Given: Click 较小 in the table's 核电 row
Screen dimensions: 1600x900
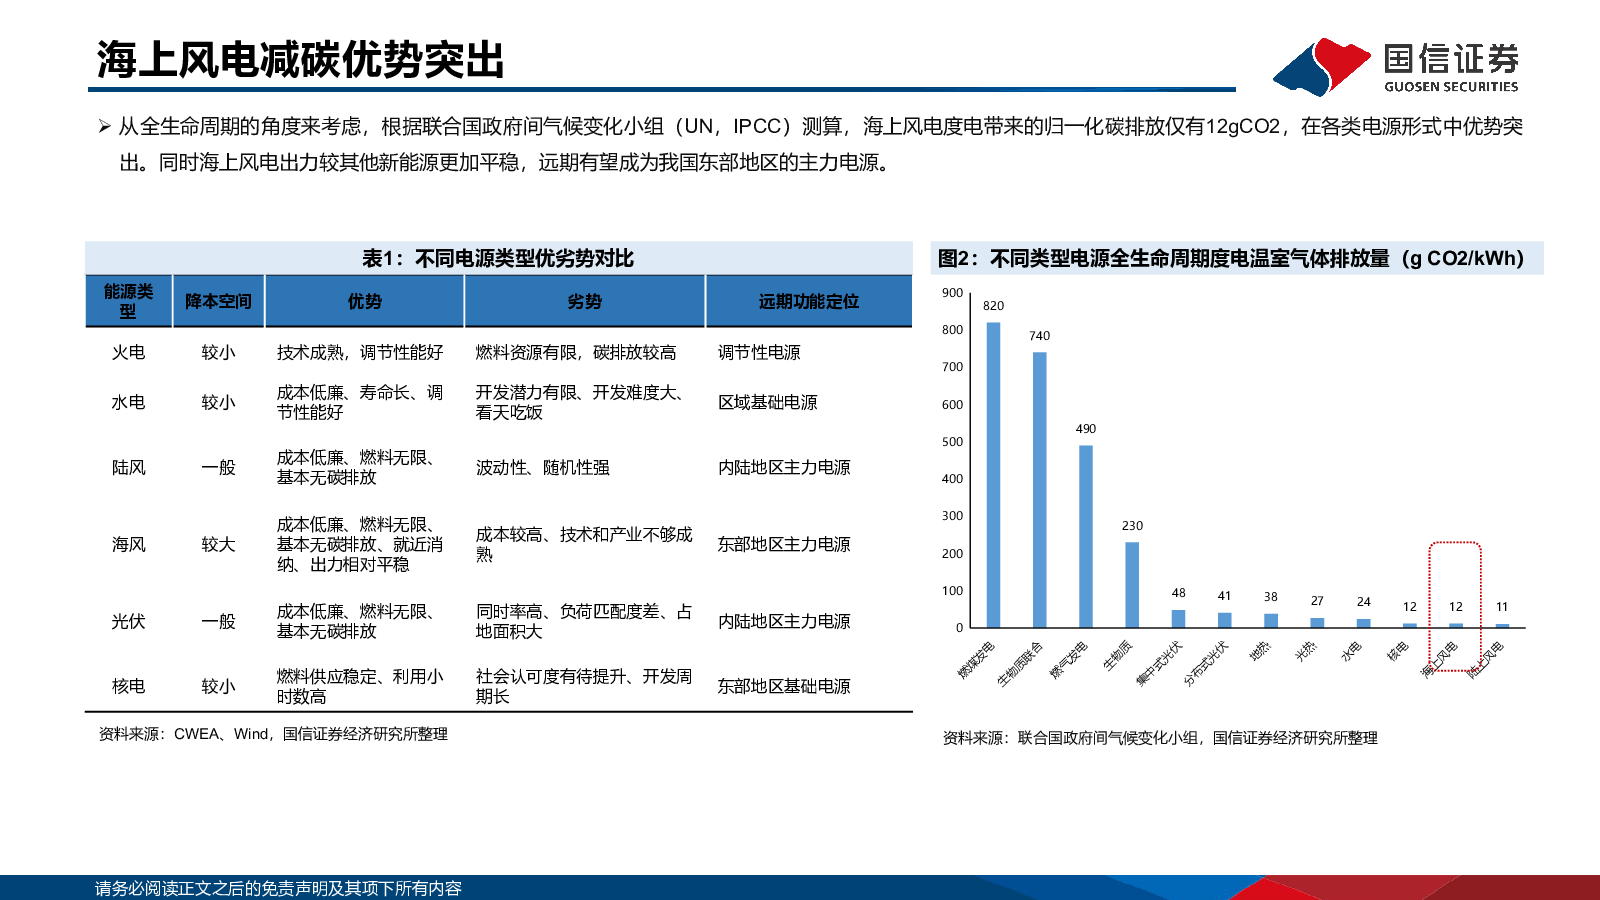Looking at the screenshot, I should [218, 686].
